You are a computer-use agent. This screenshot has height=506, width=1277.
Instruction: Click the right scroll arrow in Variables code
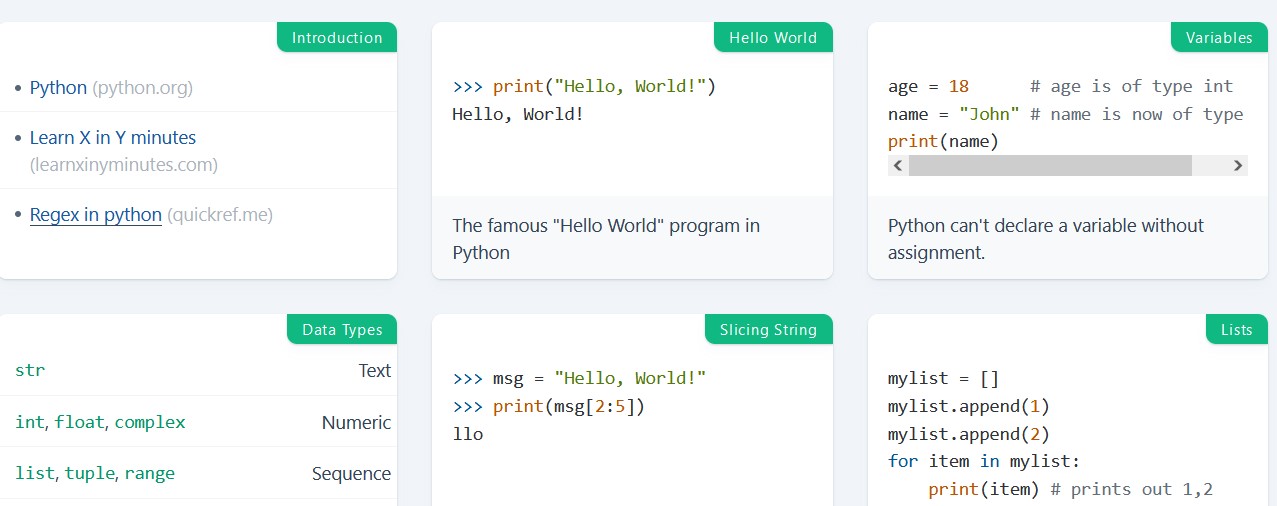point(1238,166)
